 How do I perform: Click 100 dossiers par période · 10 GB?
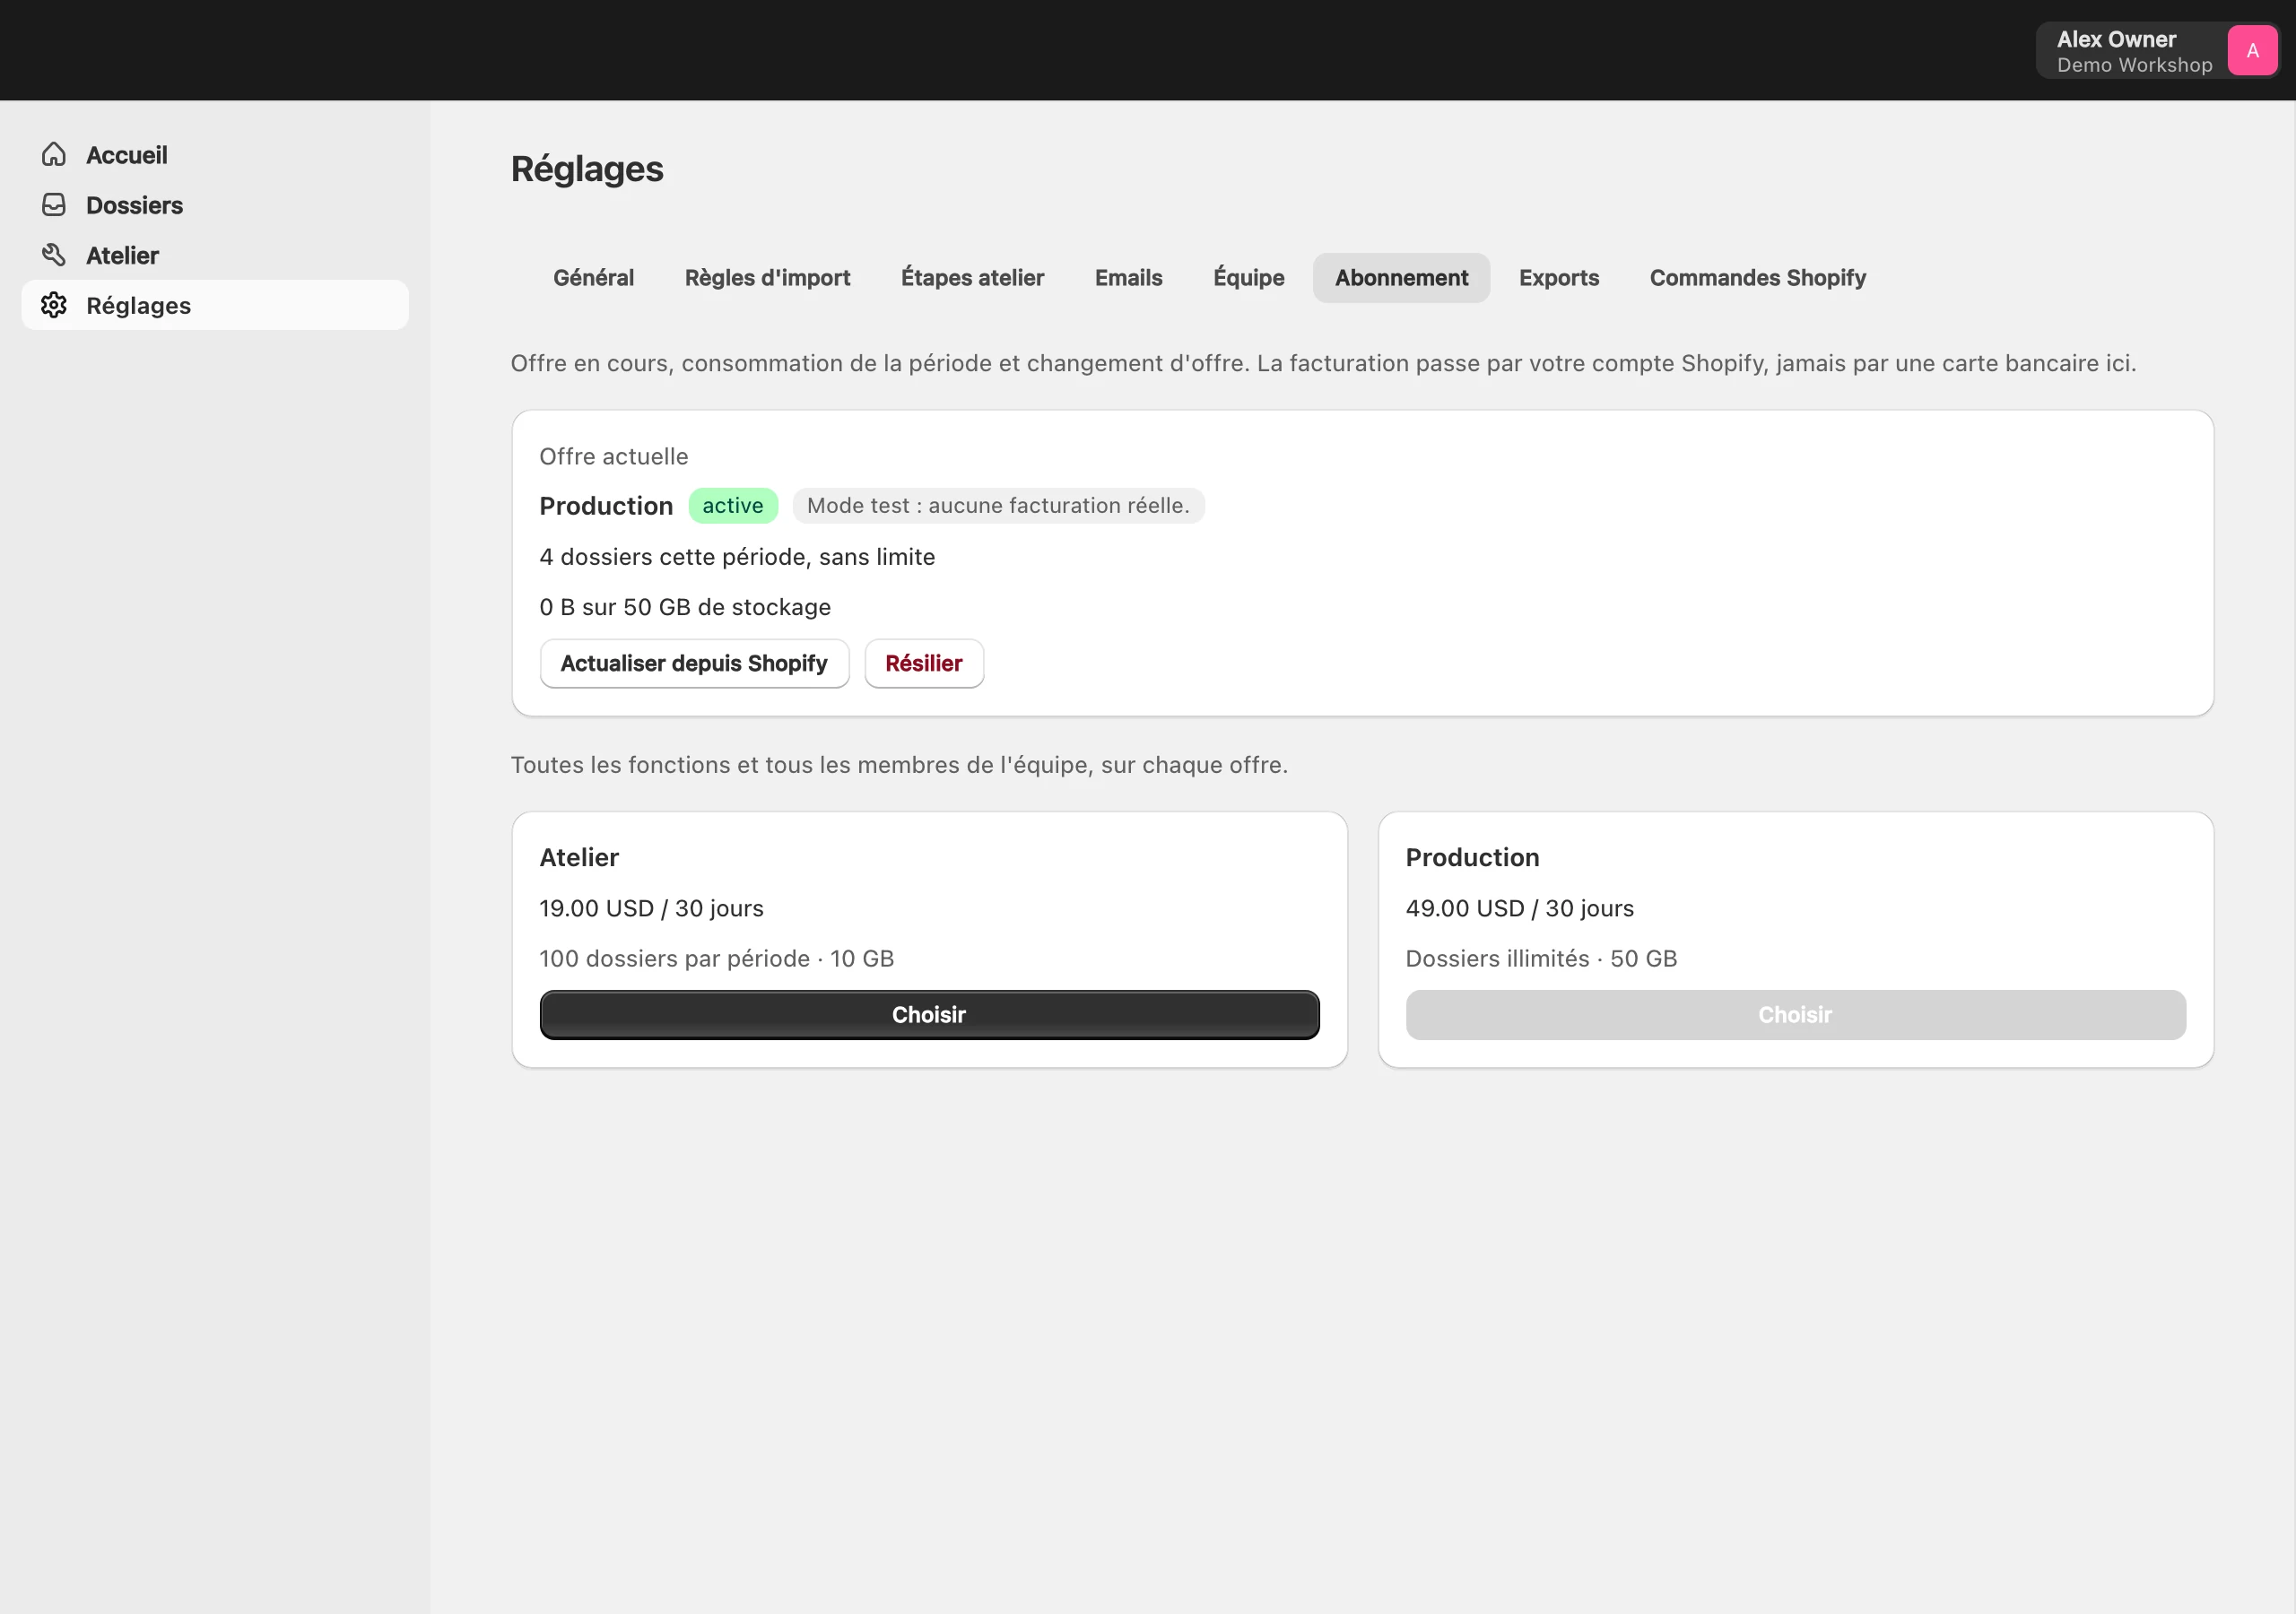(716, 958)
